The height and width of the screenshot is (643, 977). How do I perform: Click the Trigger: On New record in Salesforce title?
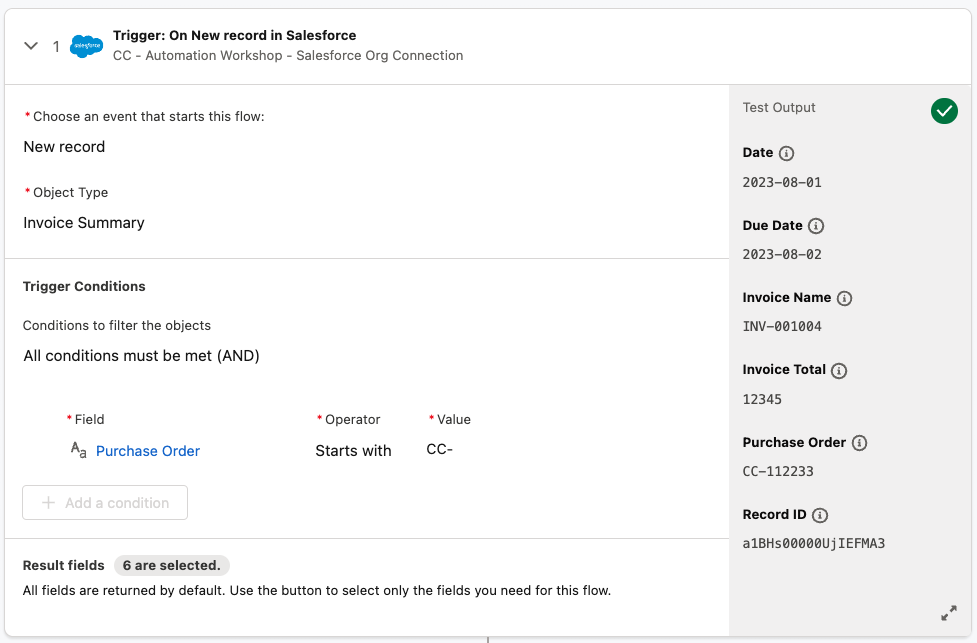(234, 35)
